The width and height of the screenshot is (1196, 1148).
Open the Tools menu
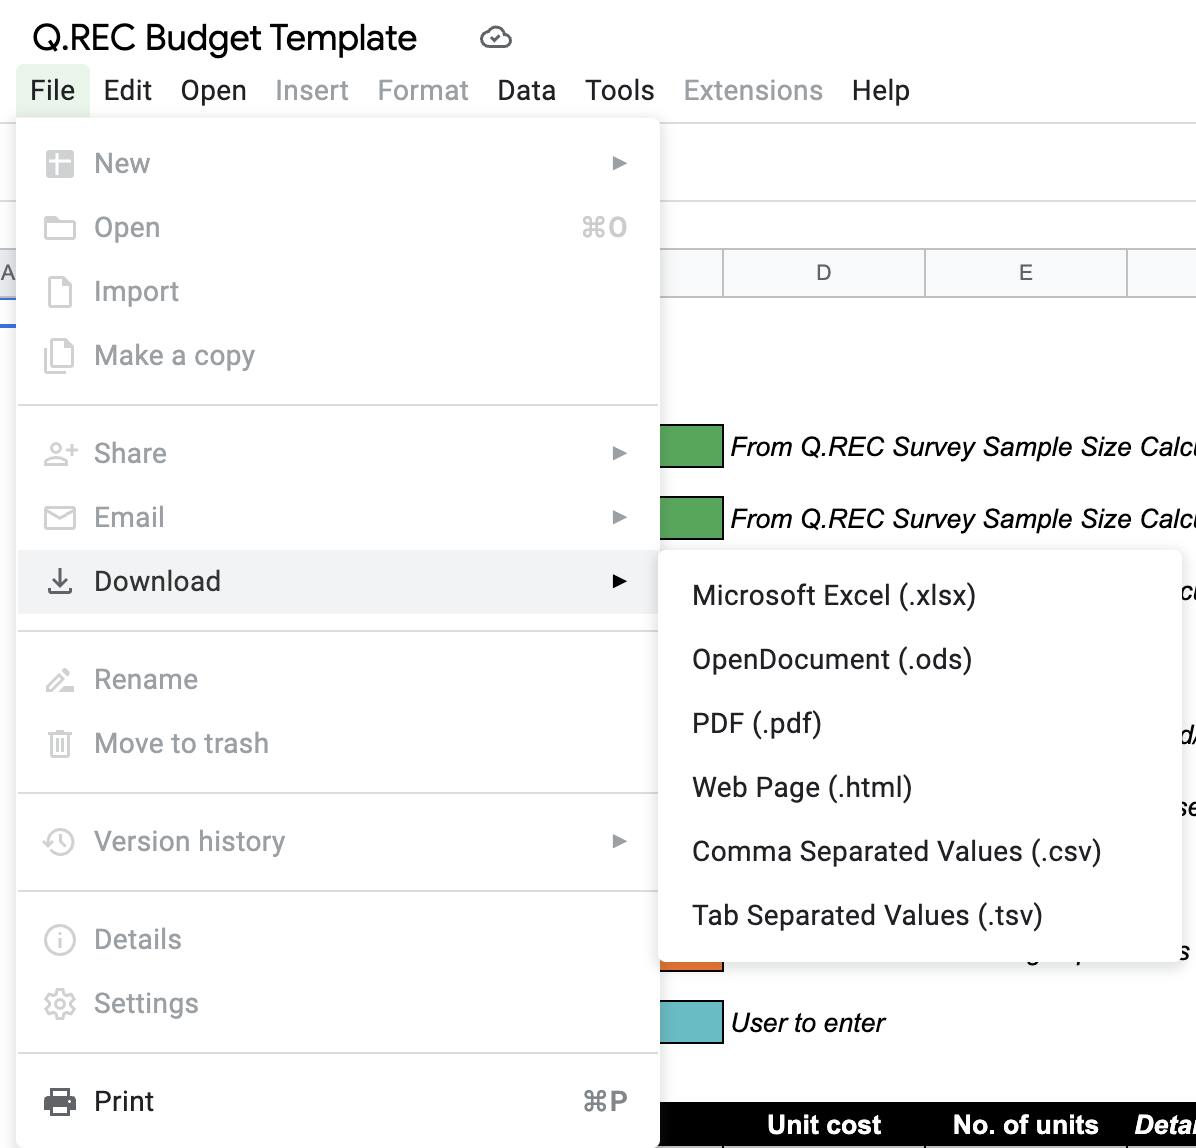(620, 91)
